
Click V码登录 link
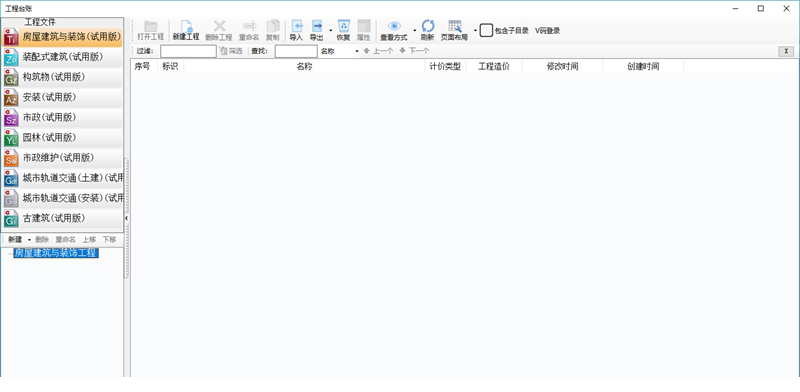[x=547, y=31]
